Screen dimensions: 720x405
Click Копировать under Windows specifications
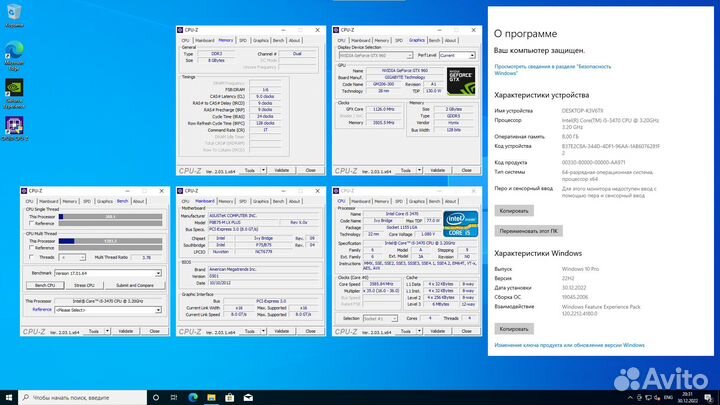514,329
